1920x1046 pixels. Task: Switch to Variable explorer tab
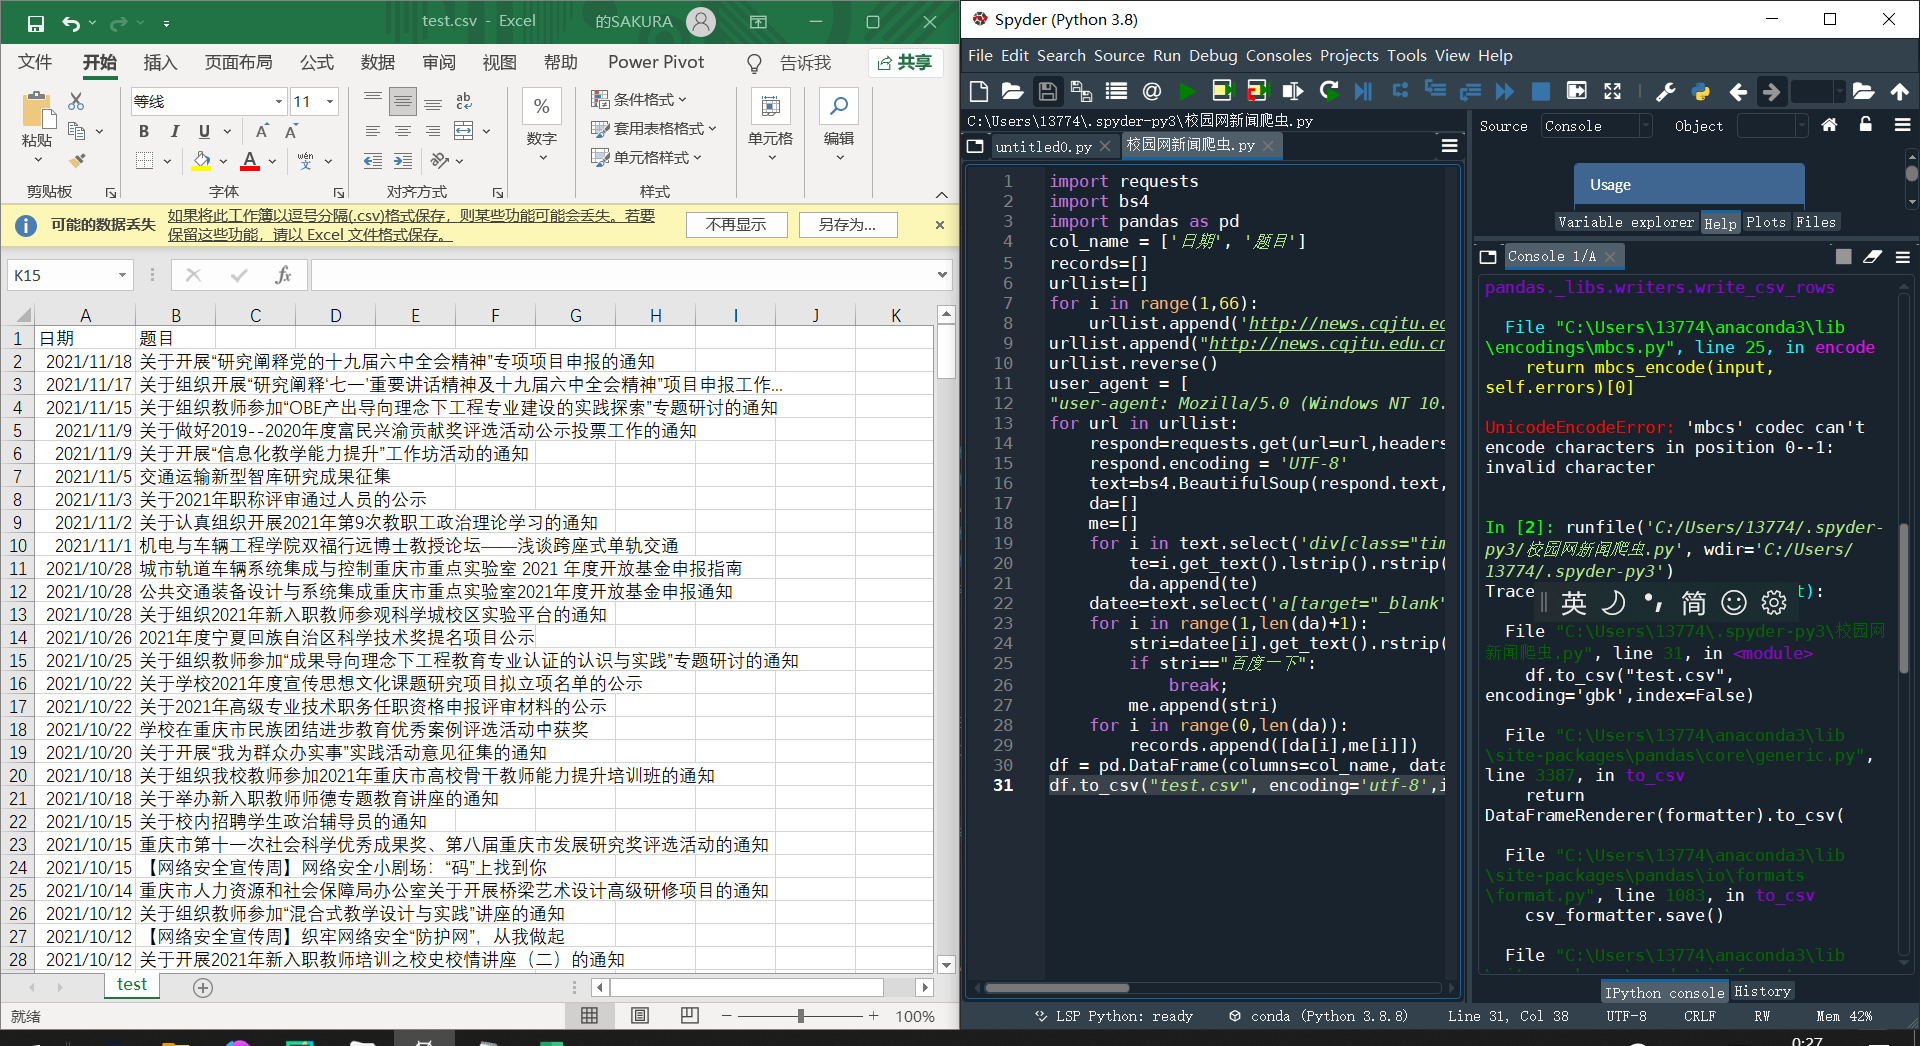coord(1626,222)
